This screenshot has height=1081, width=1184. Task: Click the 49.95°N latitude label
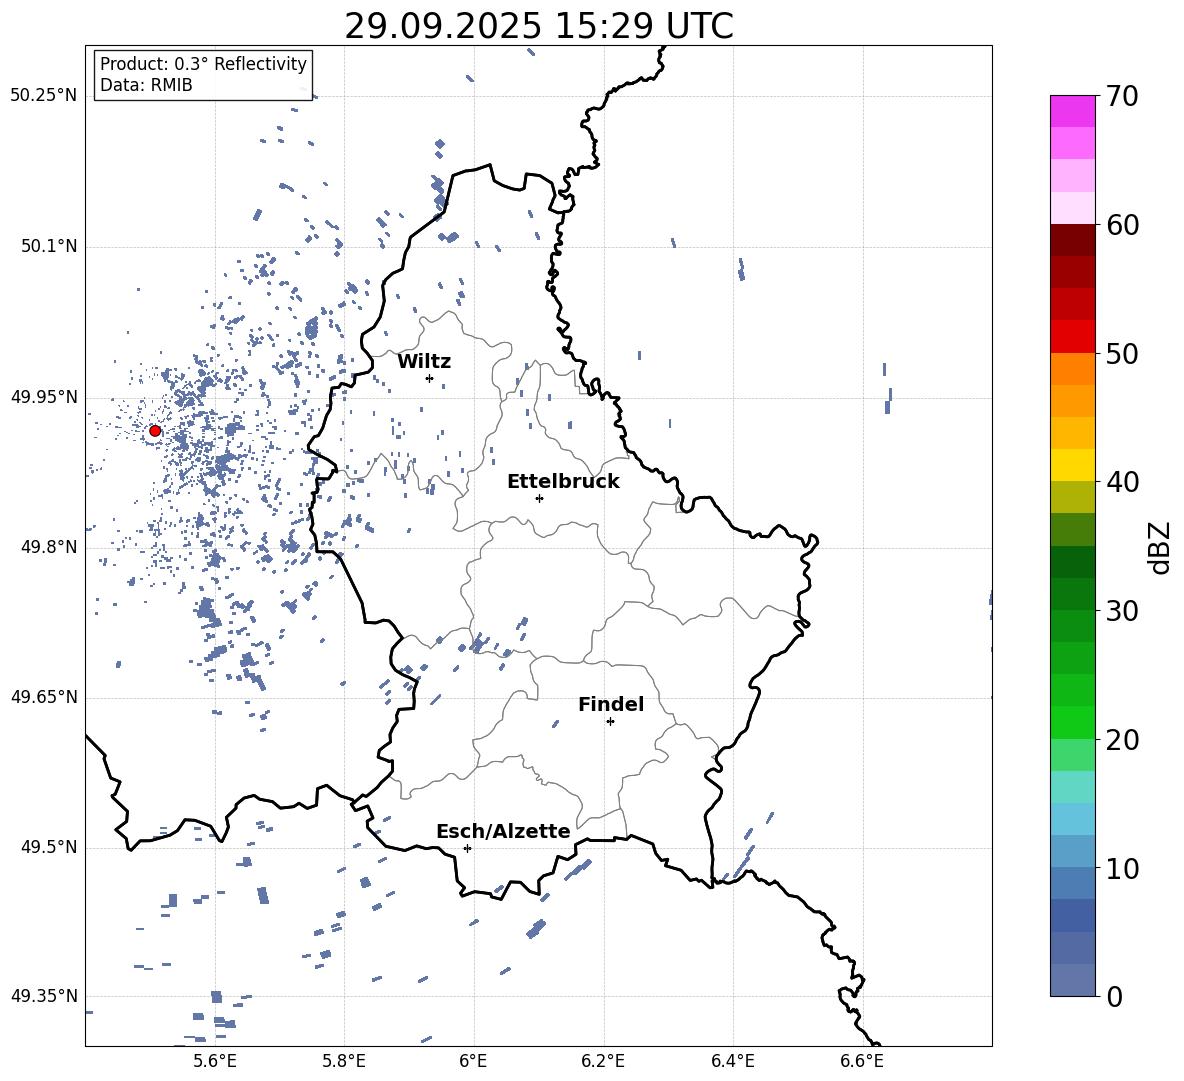44,397
